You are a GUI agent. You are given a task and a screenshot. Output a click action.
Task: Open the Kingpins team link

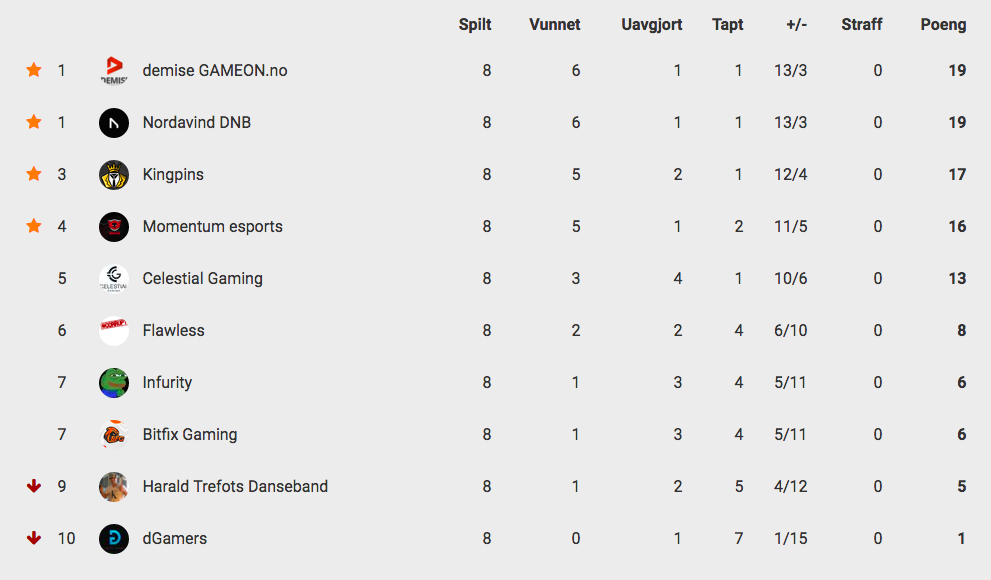[173, 175]
